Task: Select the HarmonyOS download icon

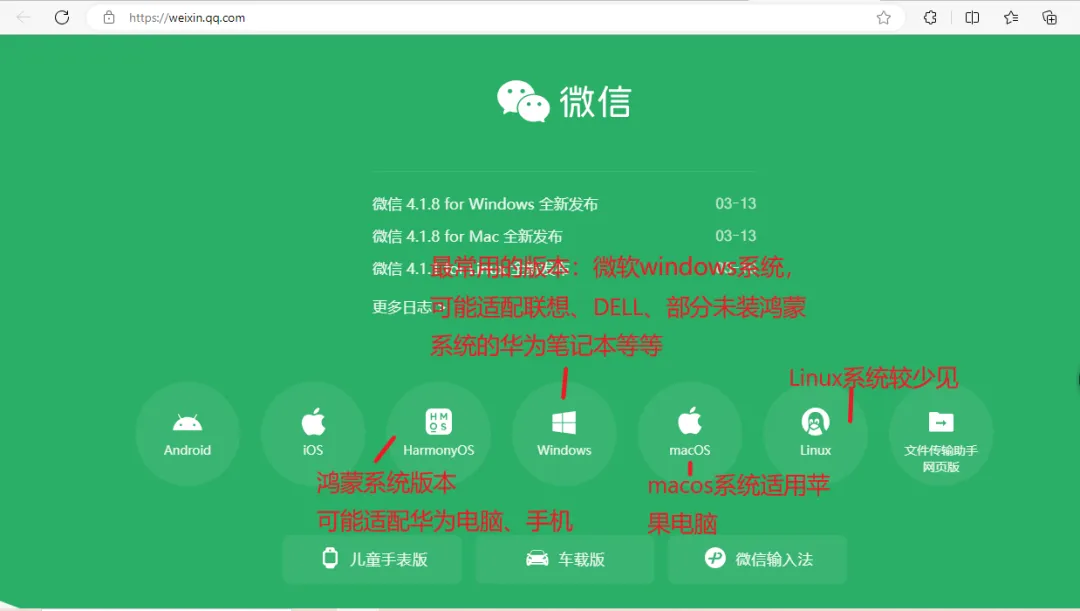Action: point(439,434)
